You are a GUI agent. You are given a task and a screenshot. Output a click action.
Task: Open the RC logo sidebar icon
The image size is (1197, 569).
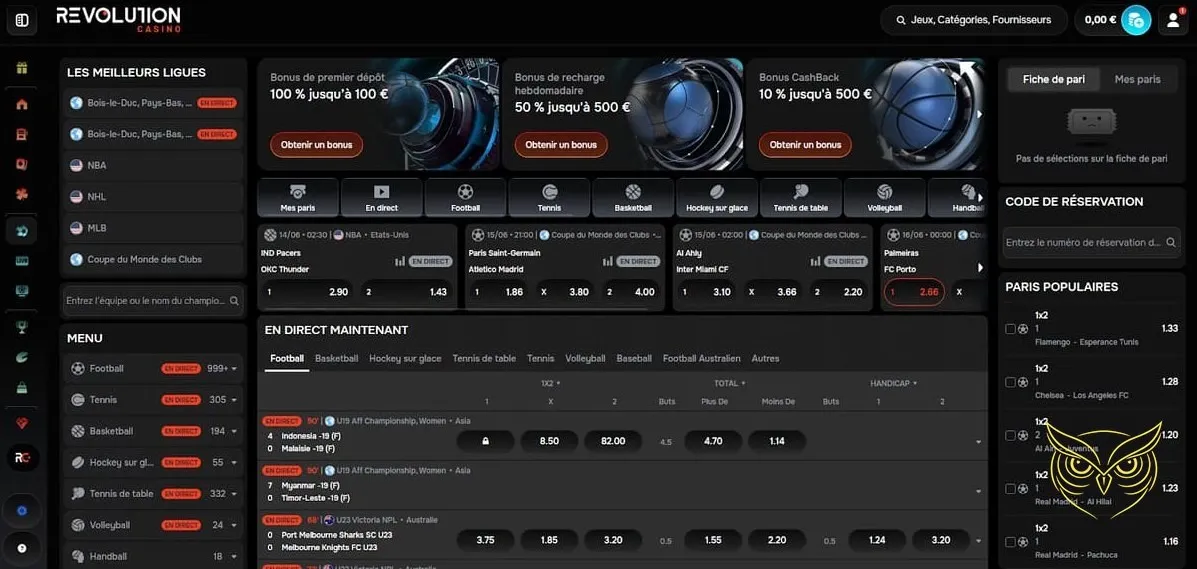(x=22, y=457)
